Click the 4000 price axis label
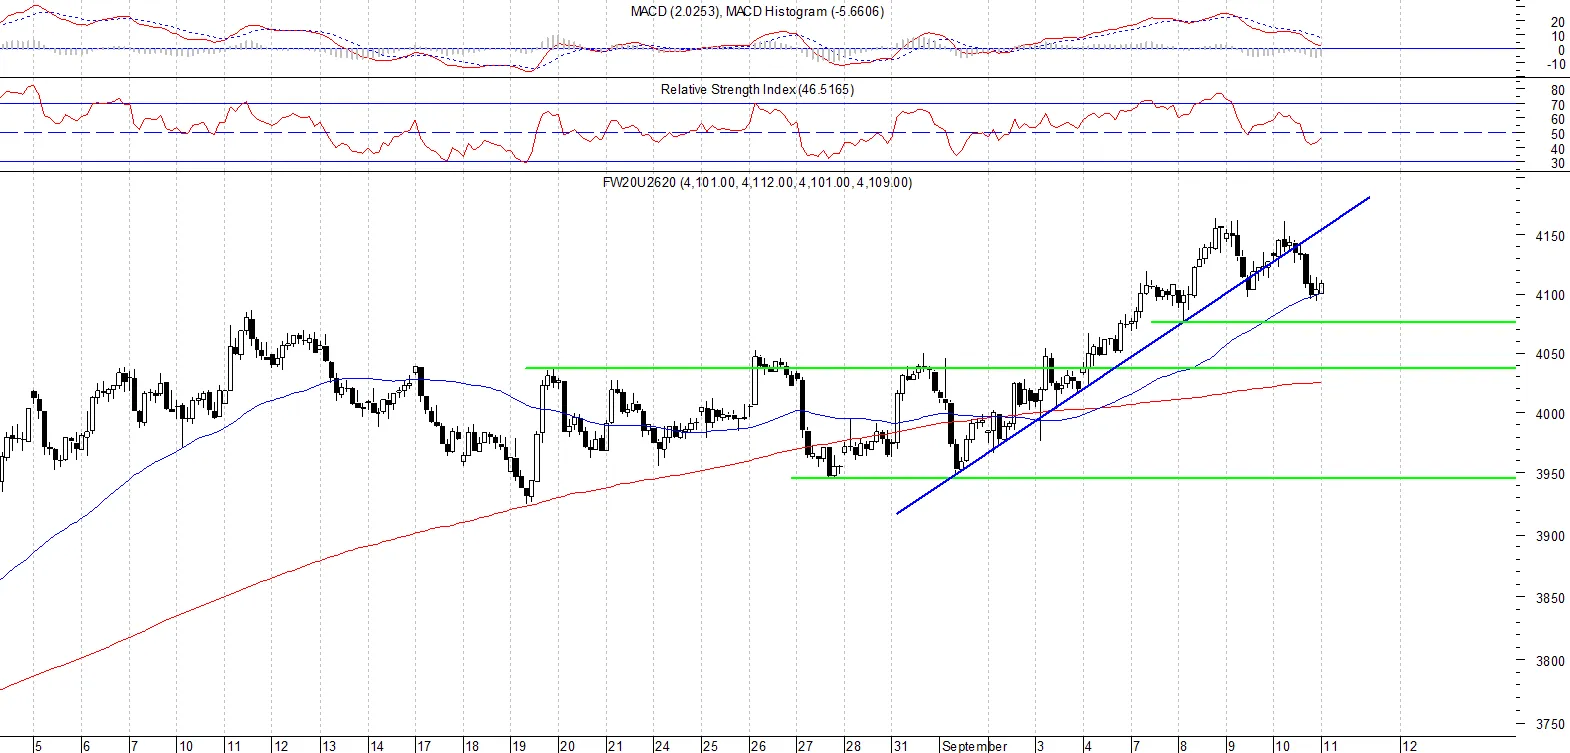The image size is (1570, 753). tap(1550, 414)
